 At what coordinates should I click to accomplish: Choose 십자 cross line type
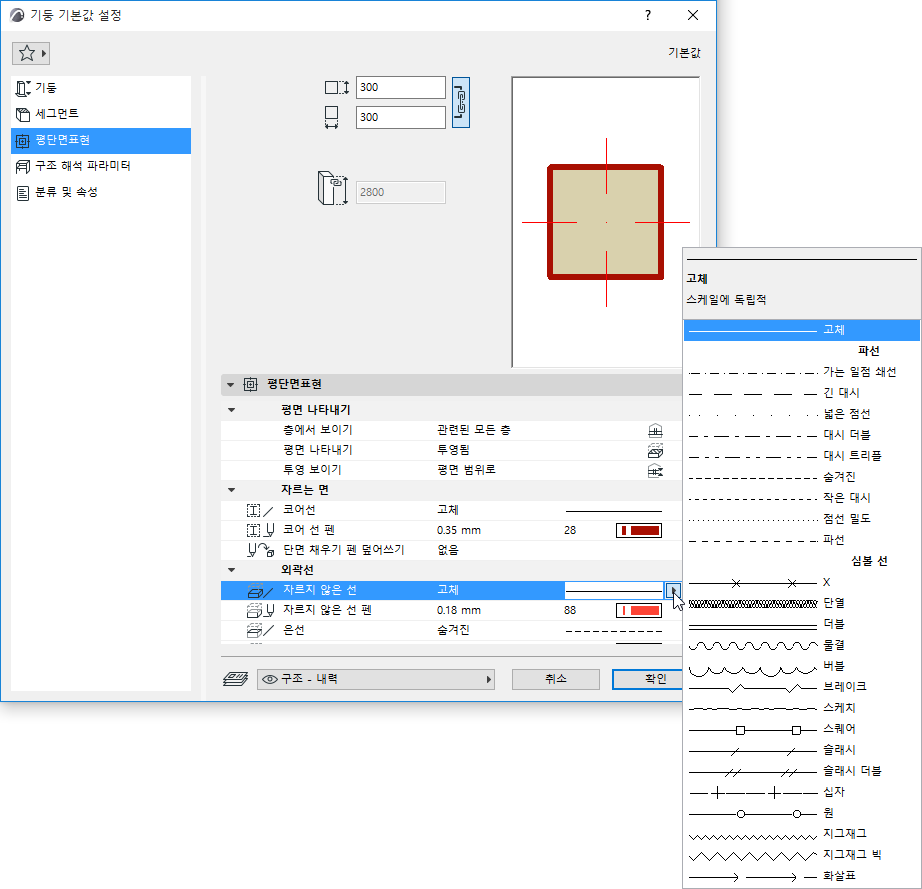click(802, 793)
